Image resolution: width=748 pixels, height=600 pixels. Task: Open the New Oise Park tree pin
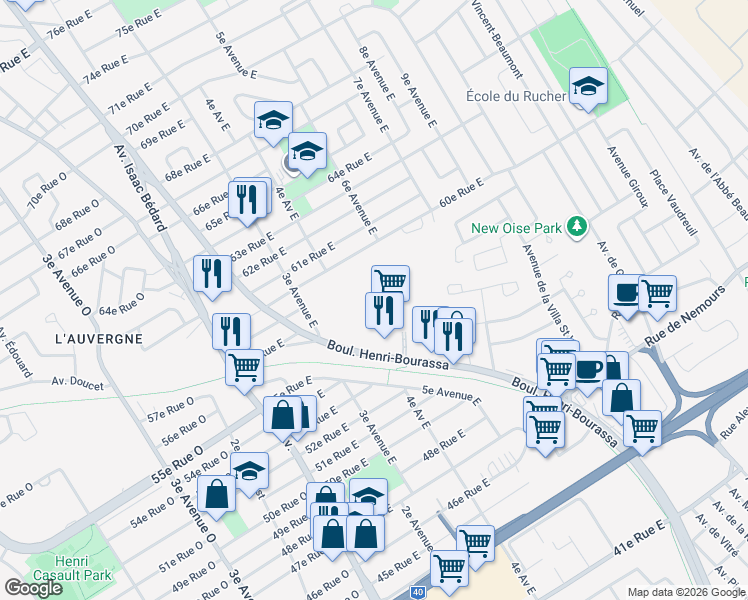pos(577,227)
